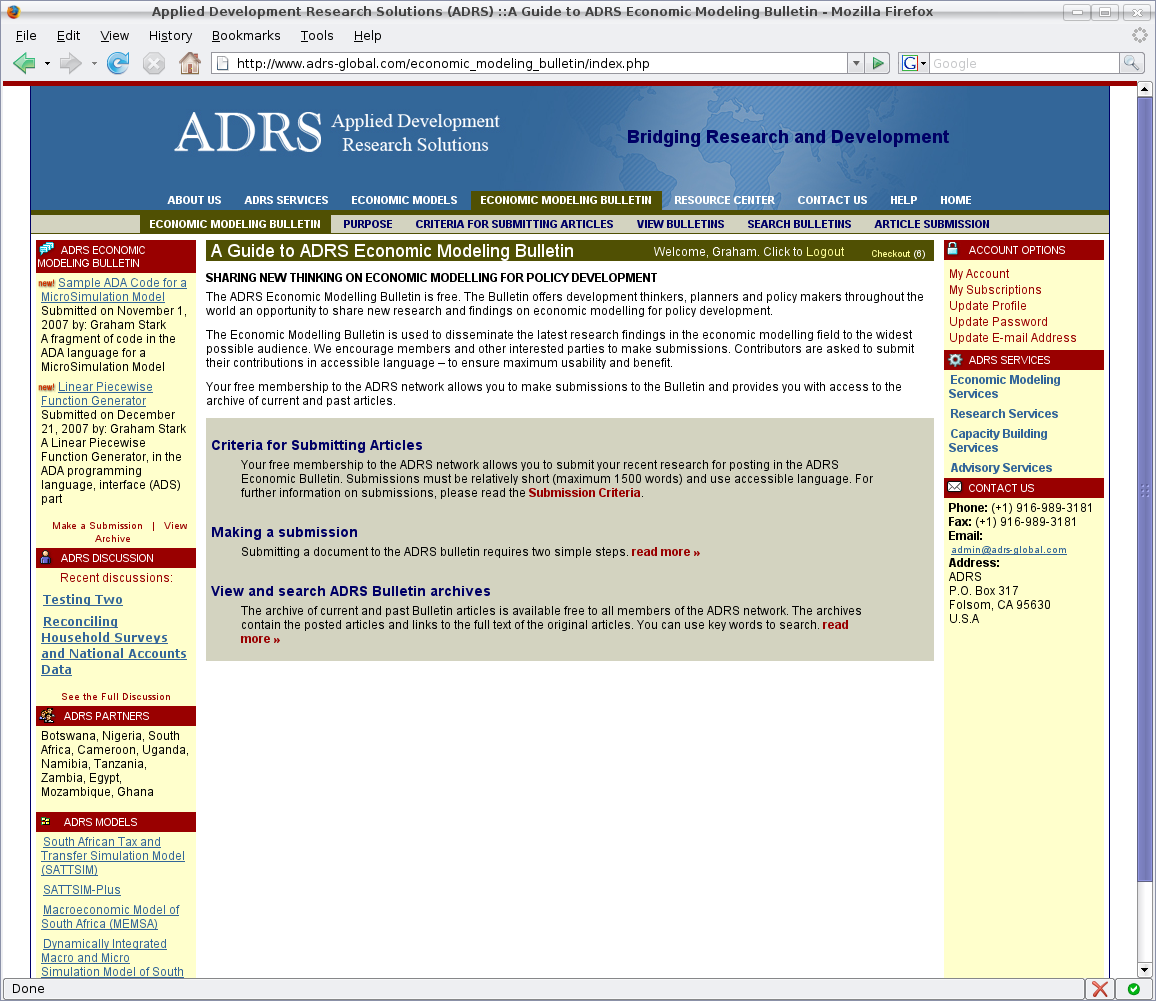Viewport: 1156px width, 1001px height.
Task: Click inside the Google search field
Action: (1023, 63)
